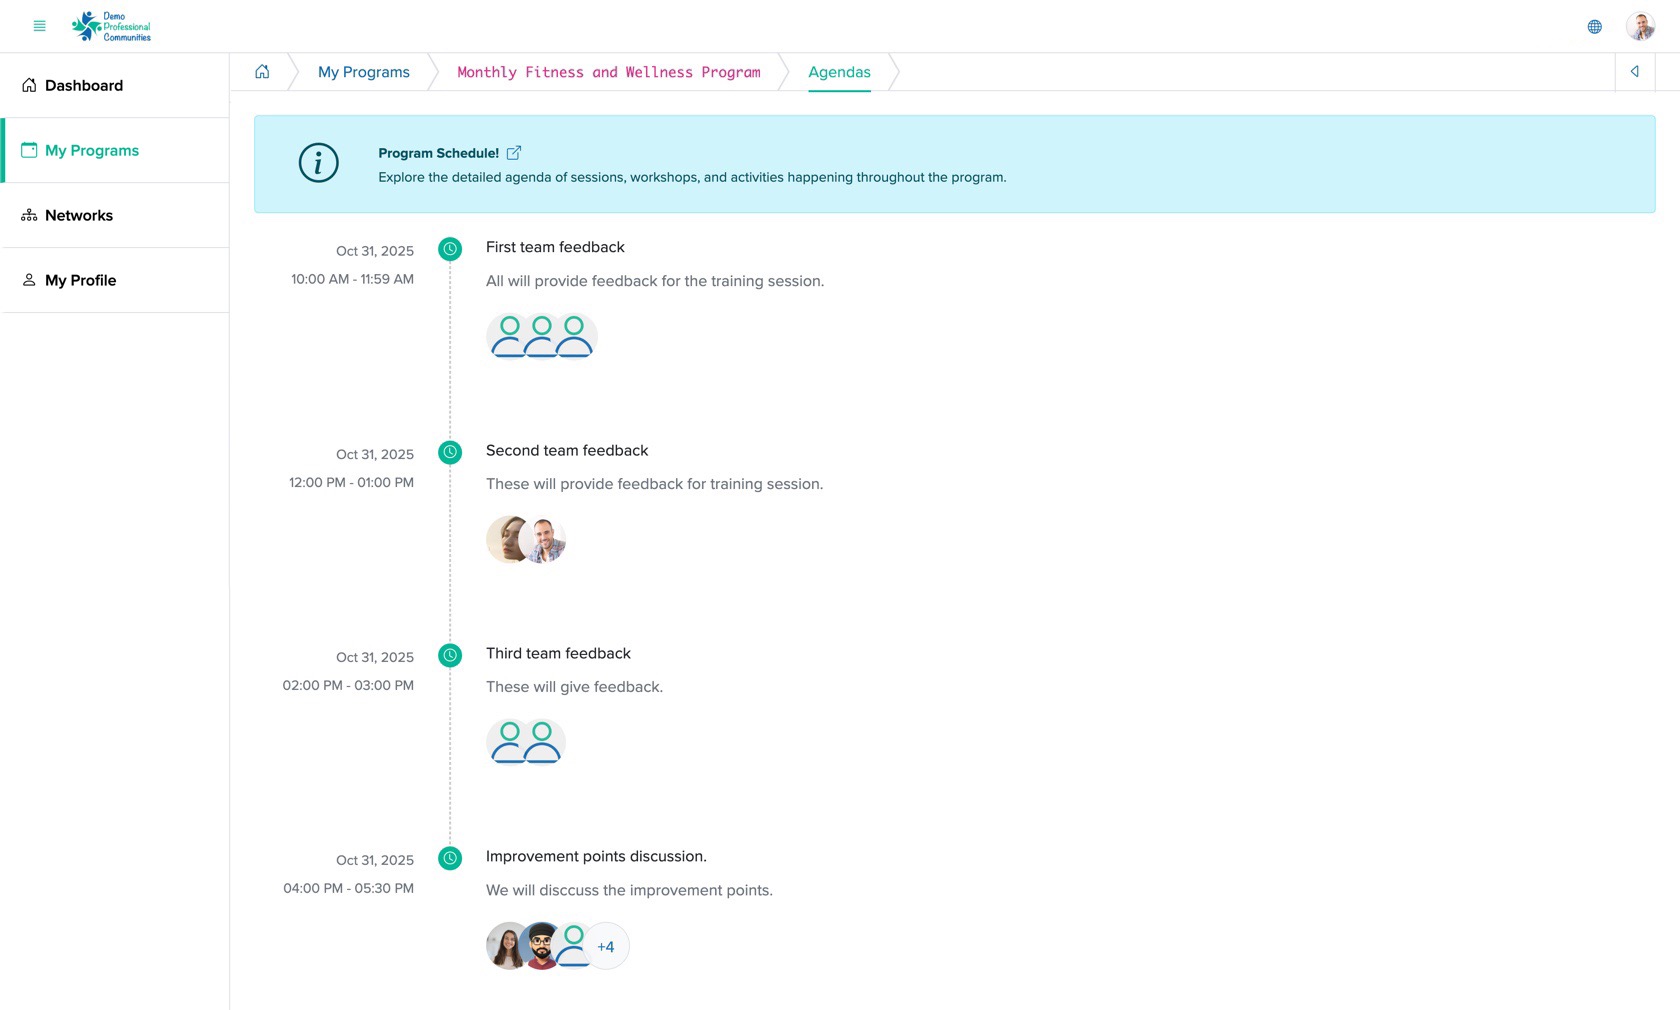1680x1010 pixels.
Task: Click the 04:00 PM - 05:30 PM time
Action: click(x=348, y=888)
